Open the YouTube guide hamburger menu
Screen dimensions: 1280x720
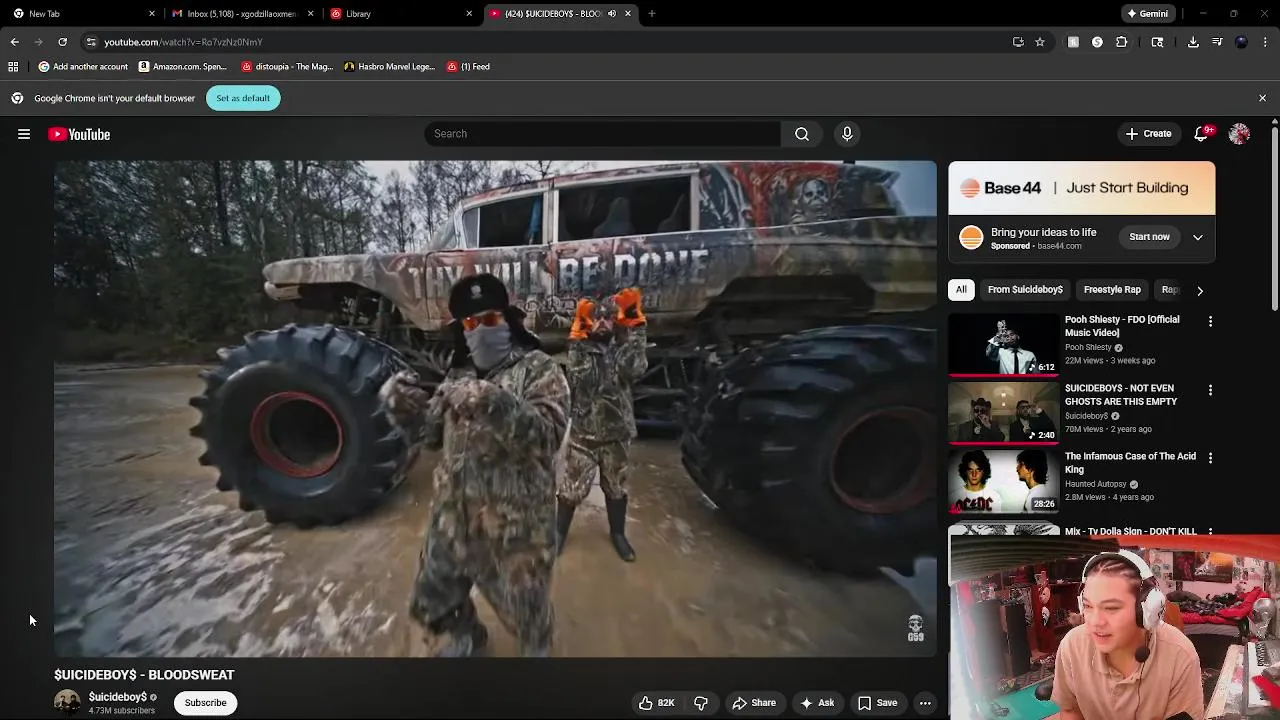[24, 134]
